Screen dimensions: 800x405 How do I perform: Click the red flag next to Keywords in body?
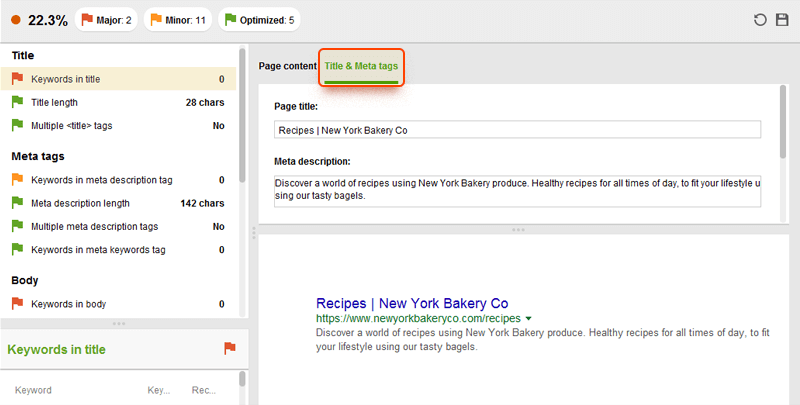pos(17,304)
